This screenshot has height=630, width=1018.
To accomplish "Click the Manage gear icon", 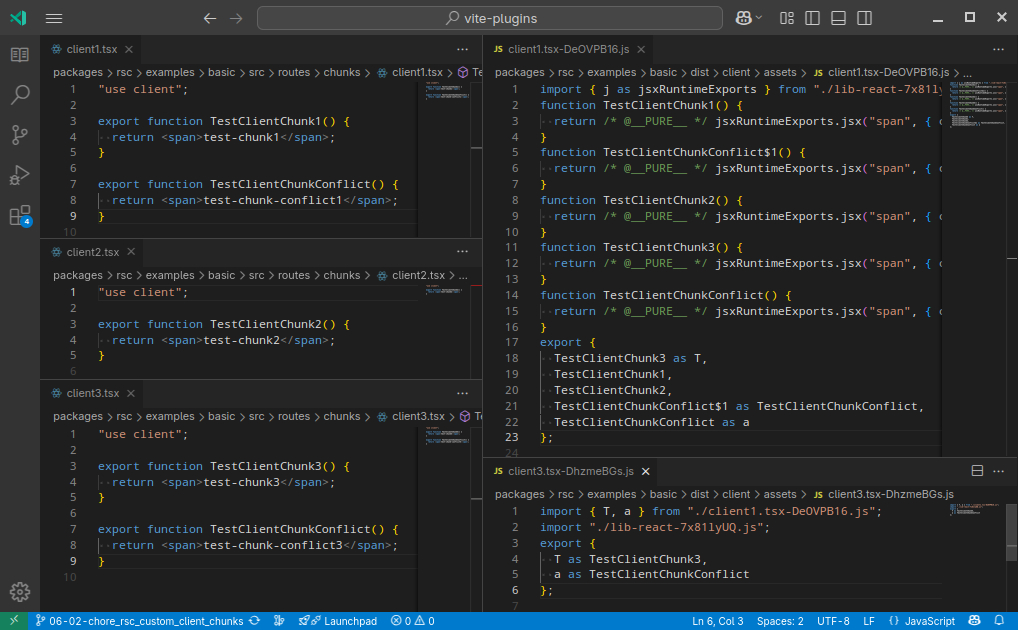I will (x=20, y=592).
